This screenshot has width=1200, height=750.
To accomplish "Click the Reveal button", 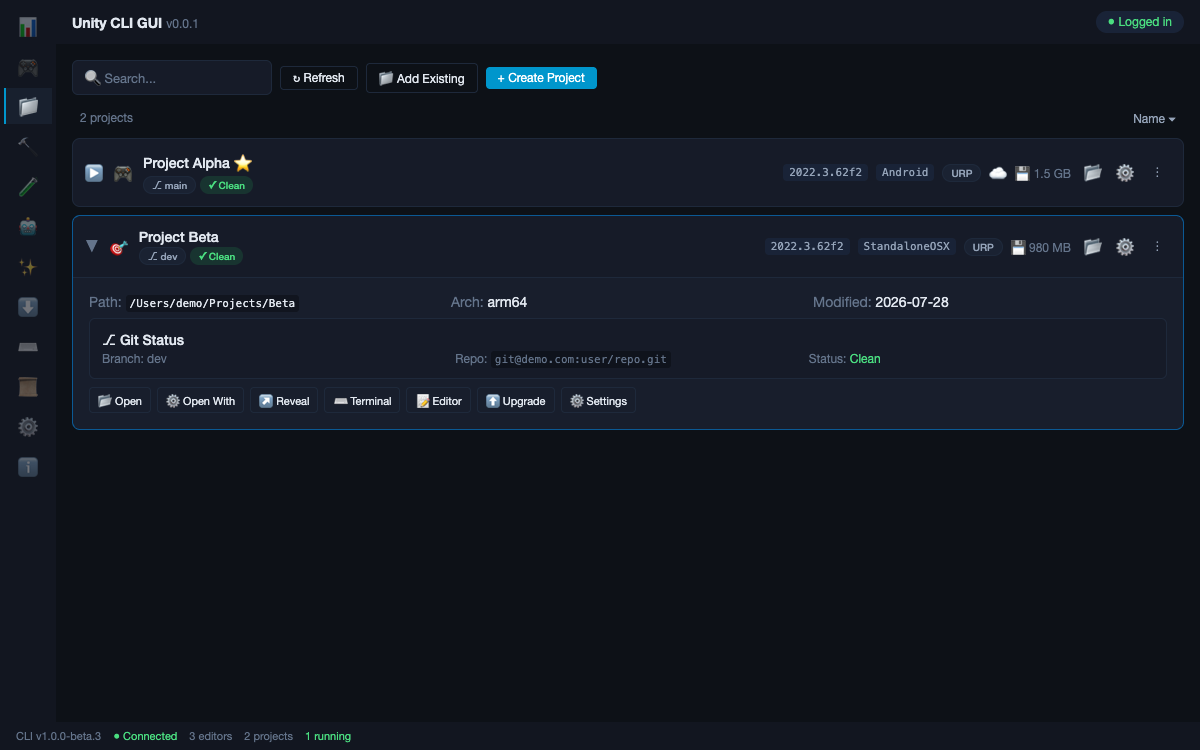I will 284,401.
